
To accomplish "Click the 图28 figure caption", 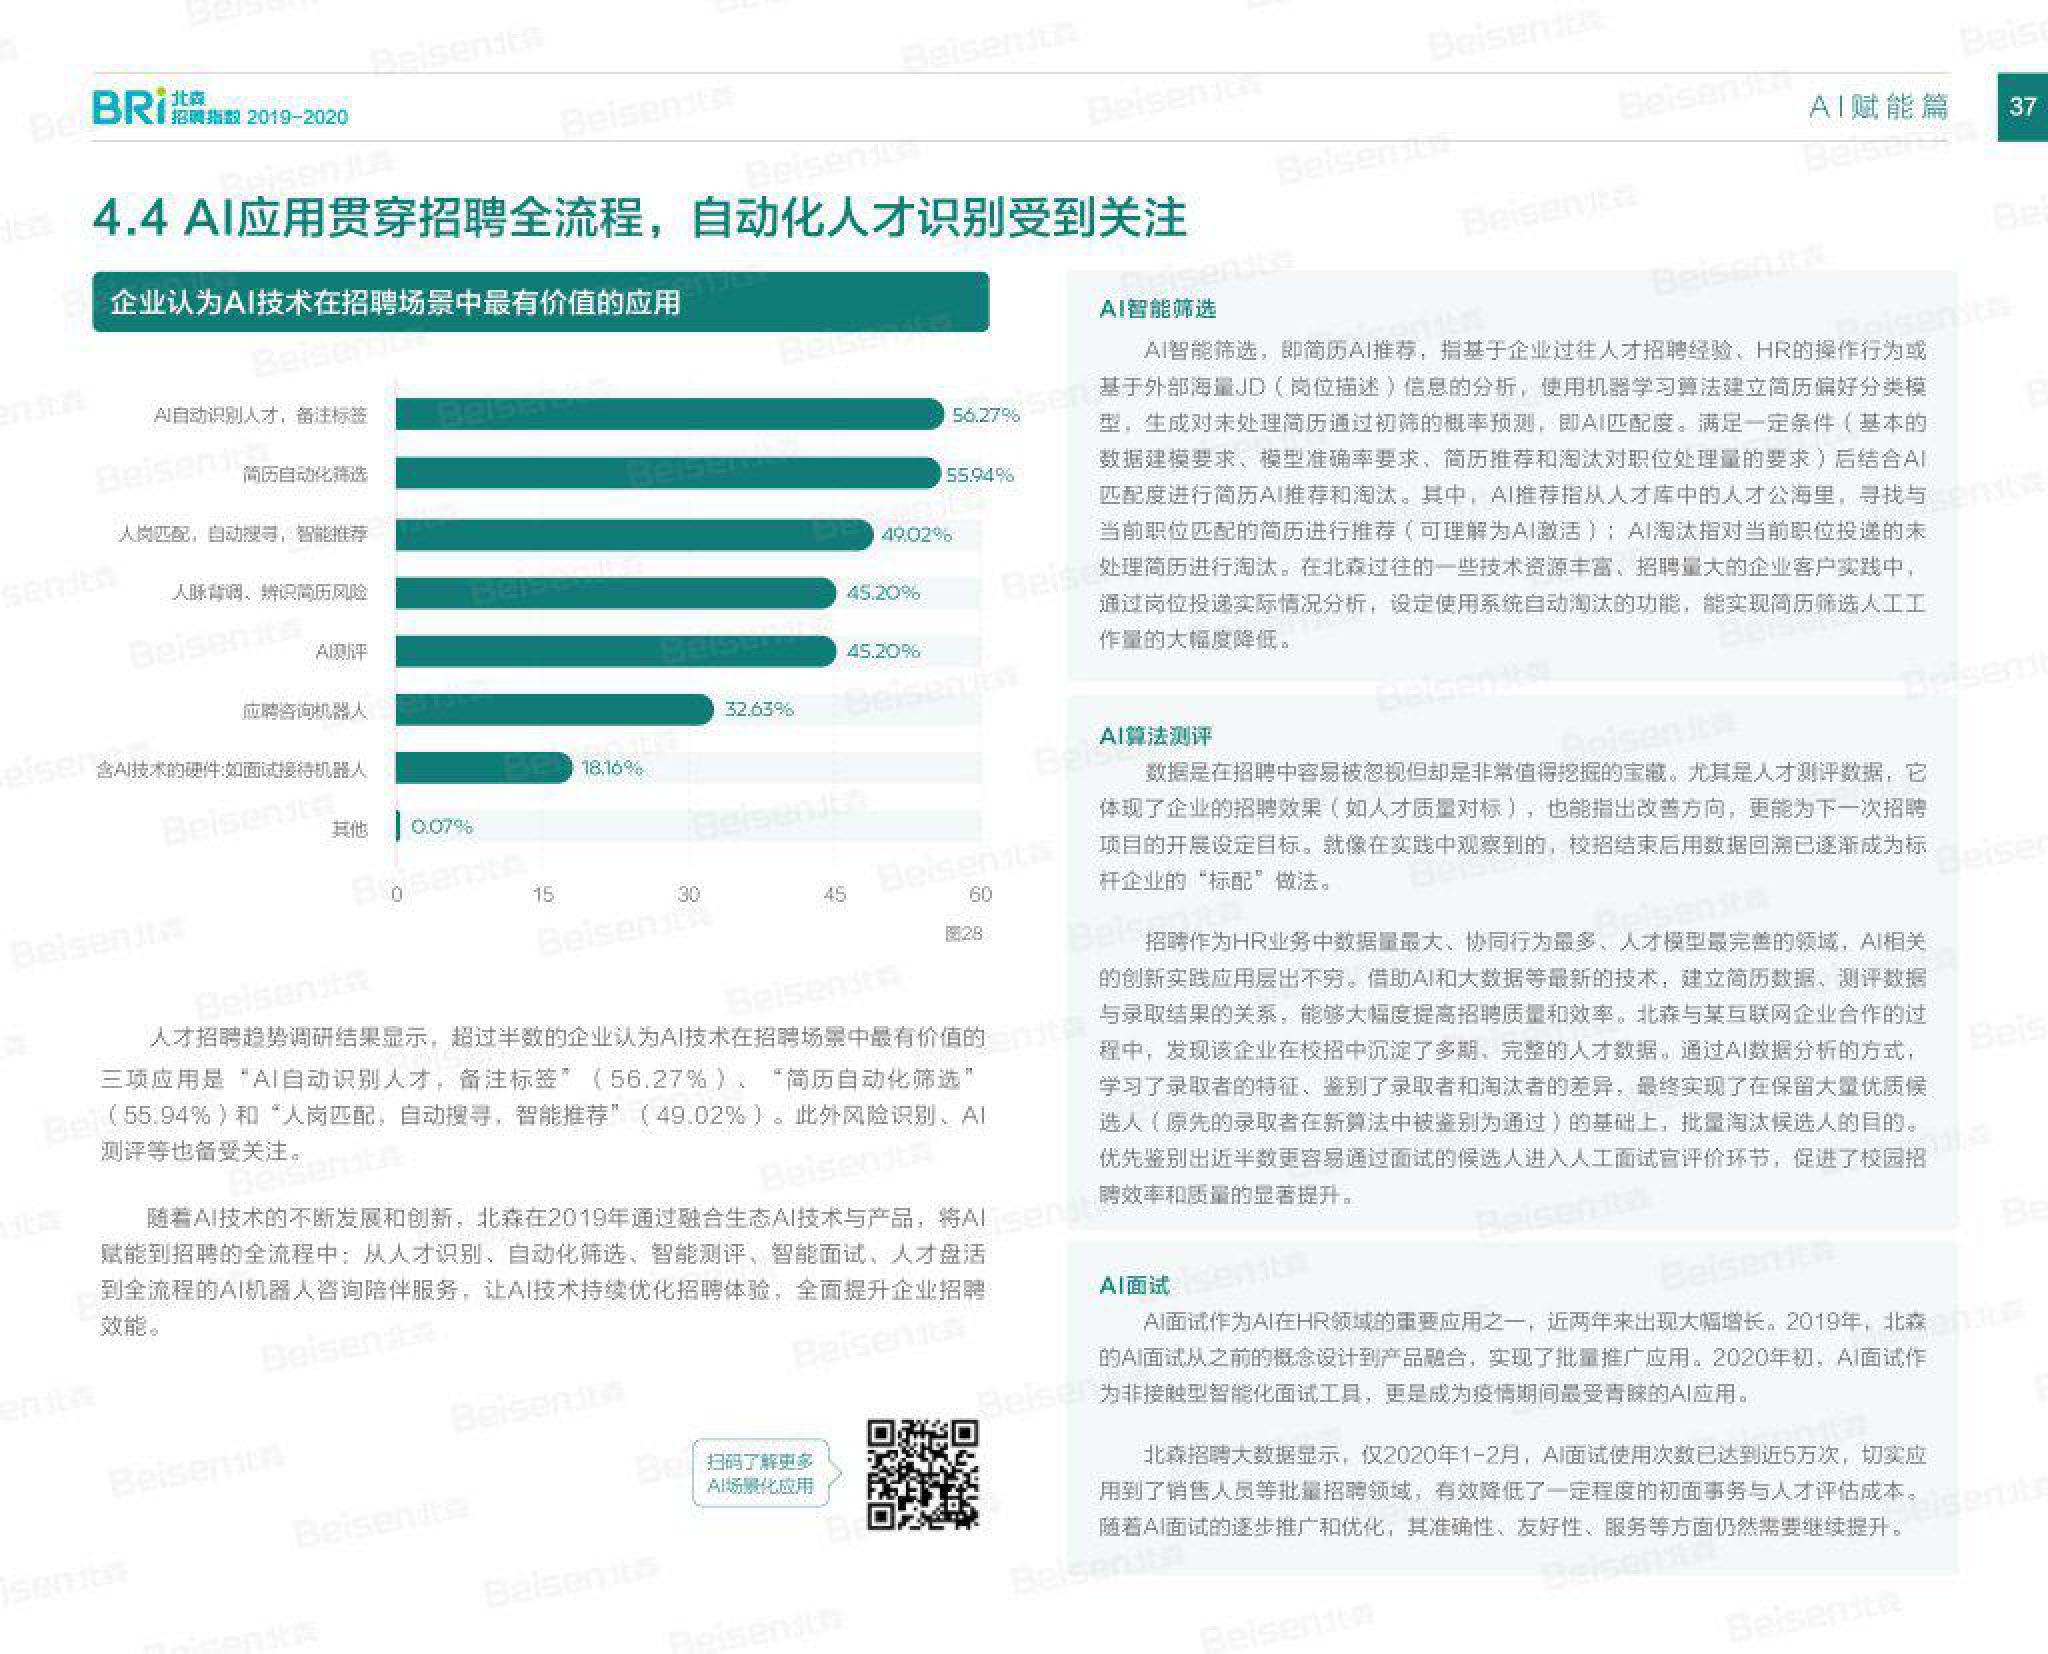I will click(963, 933).
